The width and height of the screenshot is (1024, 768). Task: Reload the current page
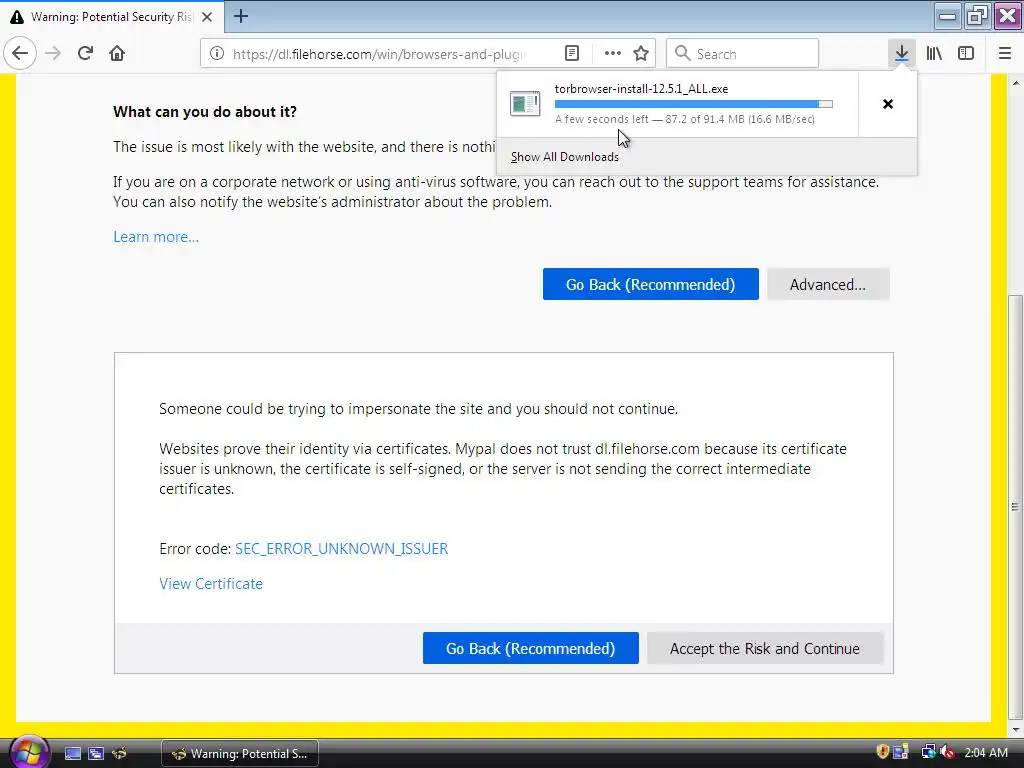pyautogui.click(x=85, y=53)
